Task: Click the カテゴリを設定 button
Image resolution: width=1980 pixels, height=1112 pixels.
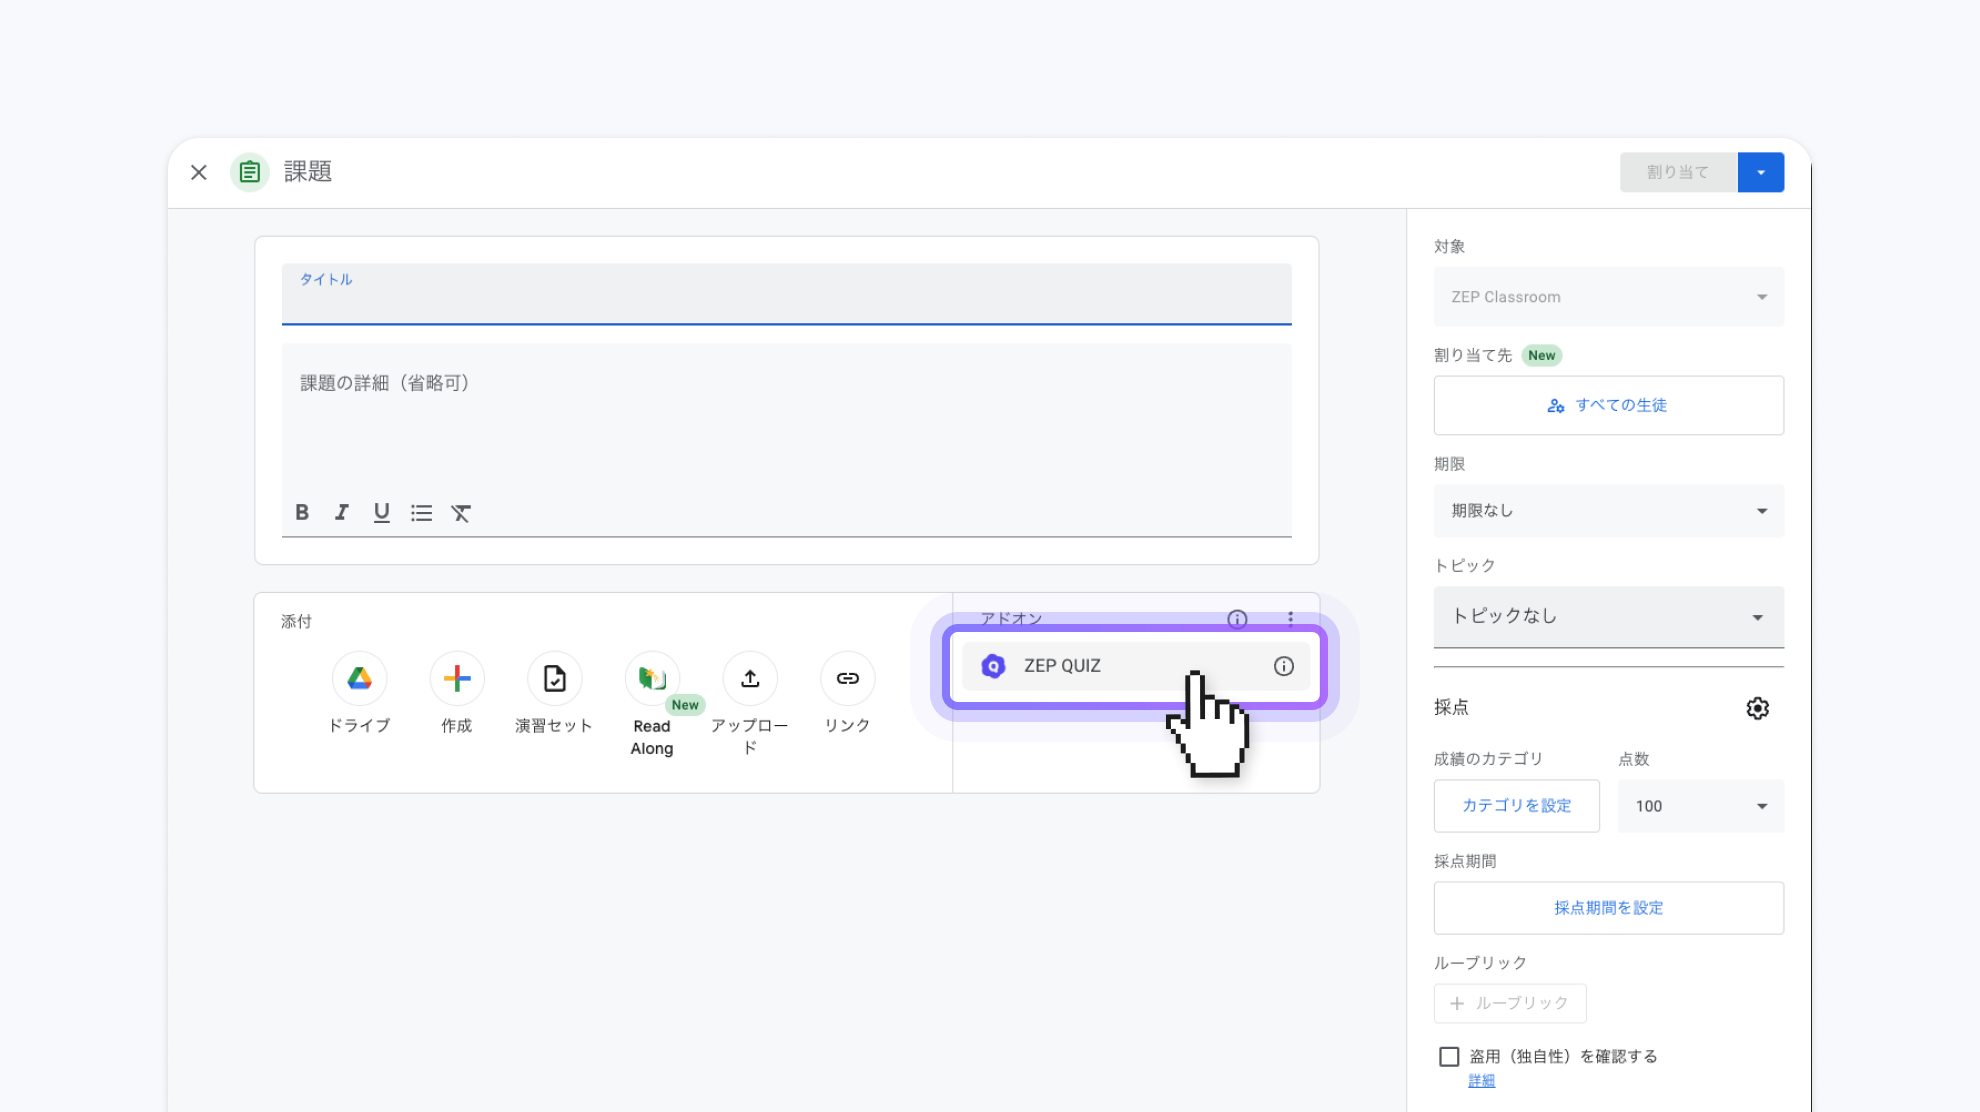Action: point(1516,806)
